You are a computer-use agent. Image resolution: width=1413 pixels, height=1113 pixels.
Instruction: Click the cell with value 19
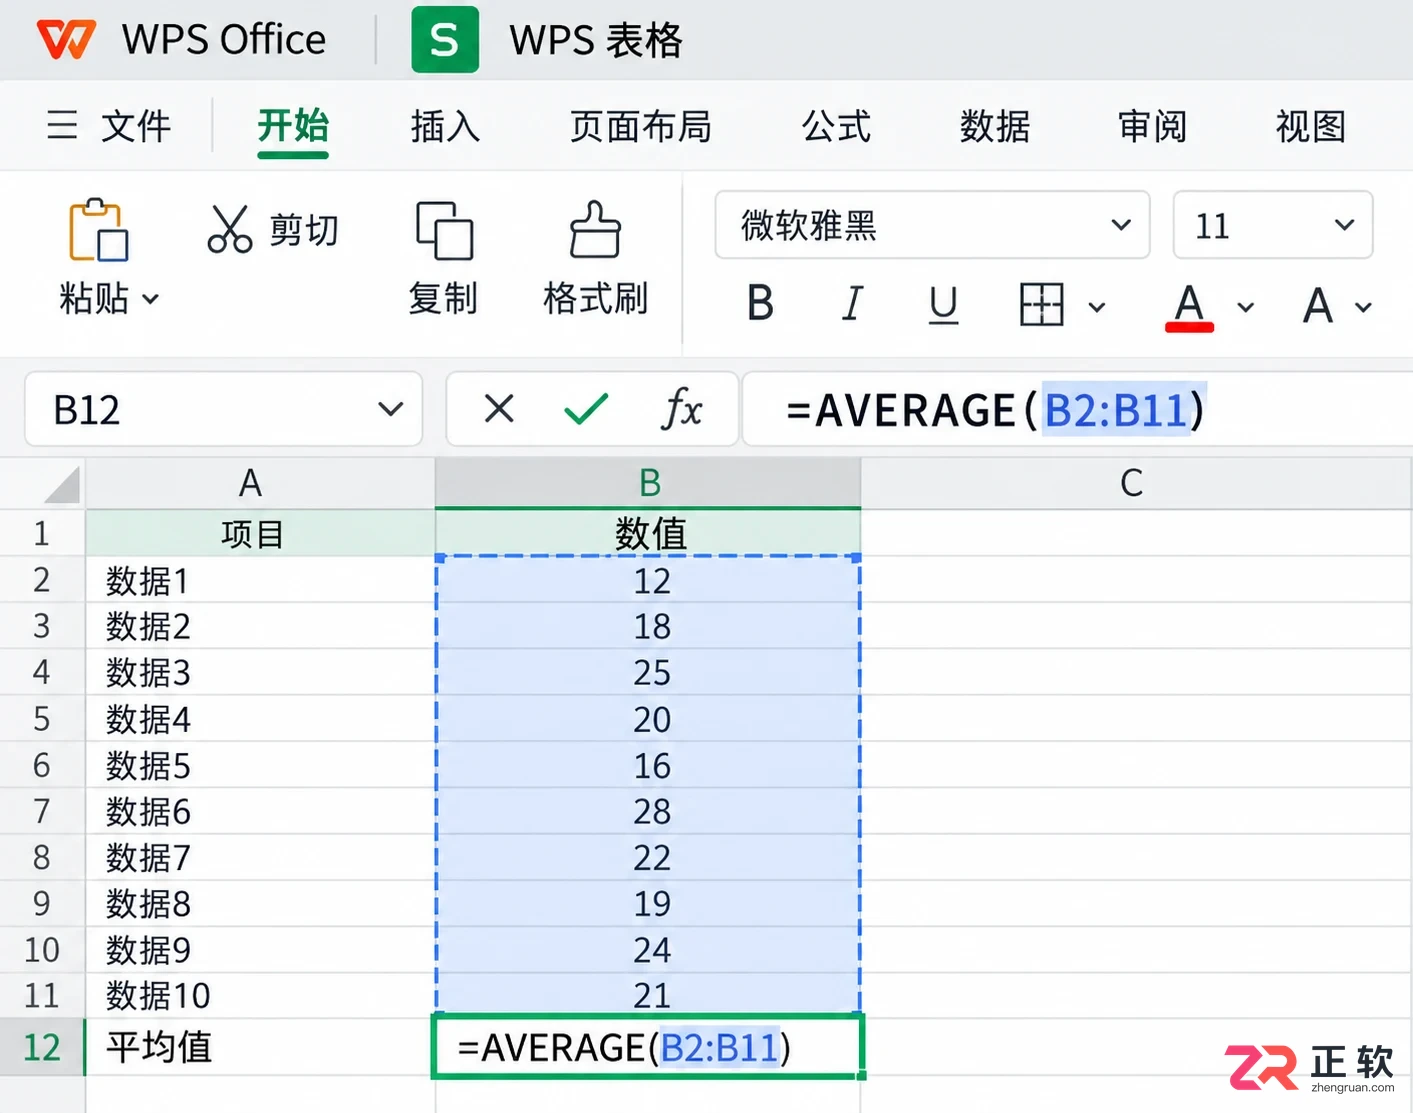pos(648,903)
